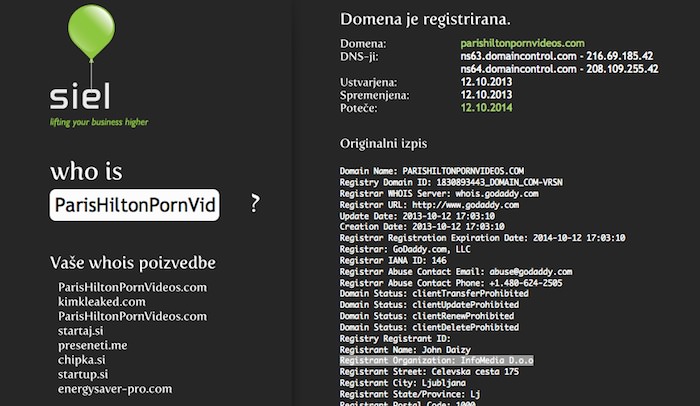Screen dimensions: 700x406
Task: Click the 'Domena je registrirana.' heading
Action: [425, 19]
